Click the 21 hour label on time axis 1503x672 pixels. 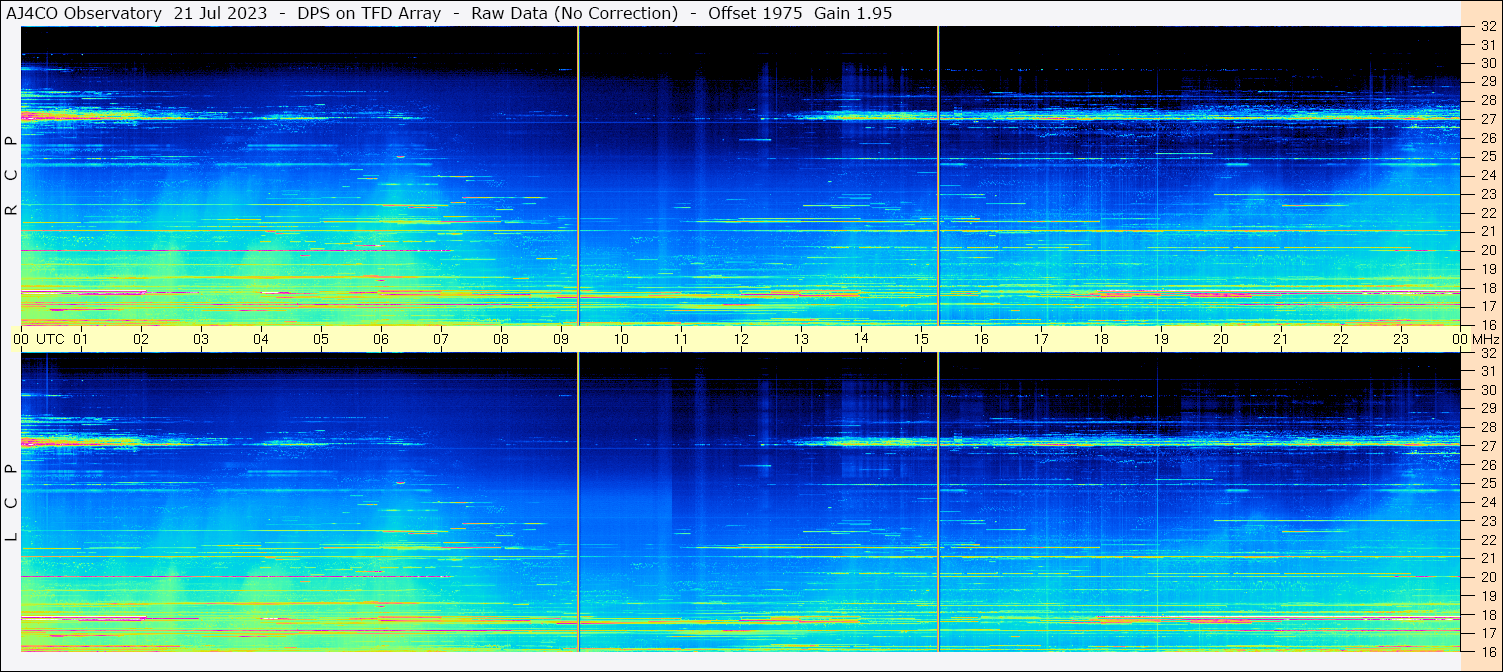(1281, 339)
